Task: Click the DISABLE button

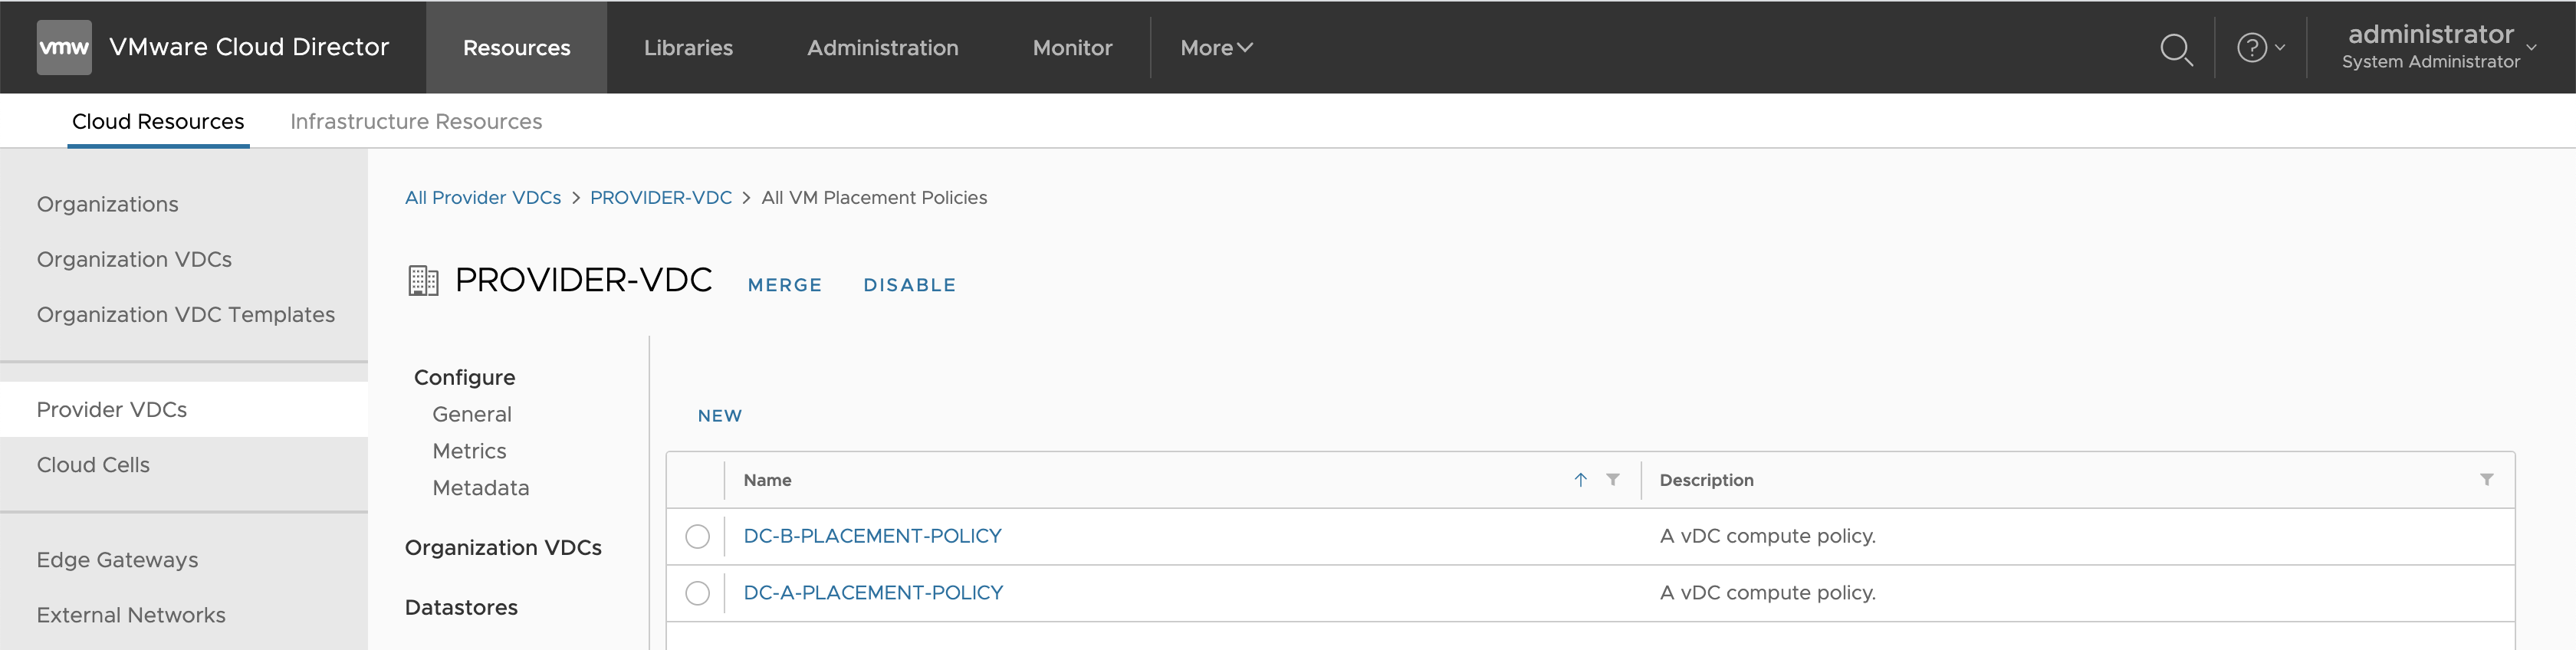Action: 909,285
